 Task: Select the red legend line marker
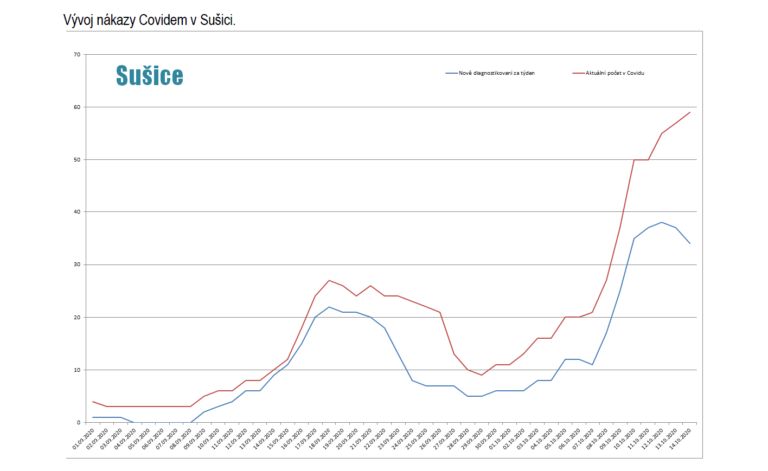(578, 73)
